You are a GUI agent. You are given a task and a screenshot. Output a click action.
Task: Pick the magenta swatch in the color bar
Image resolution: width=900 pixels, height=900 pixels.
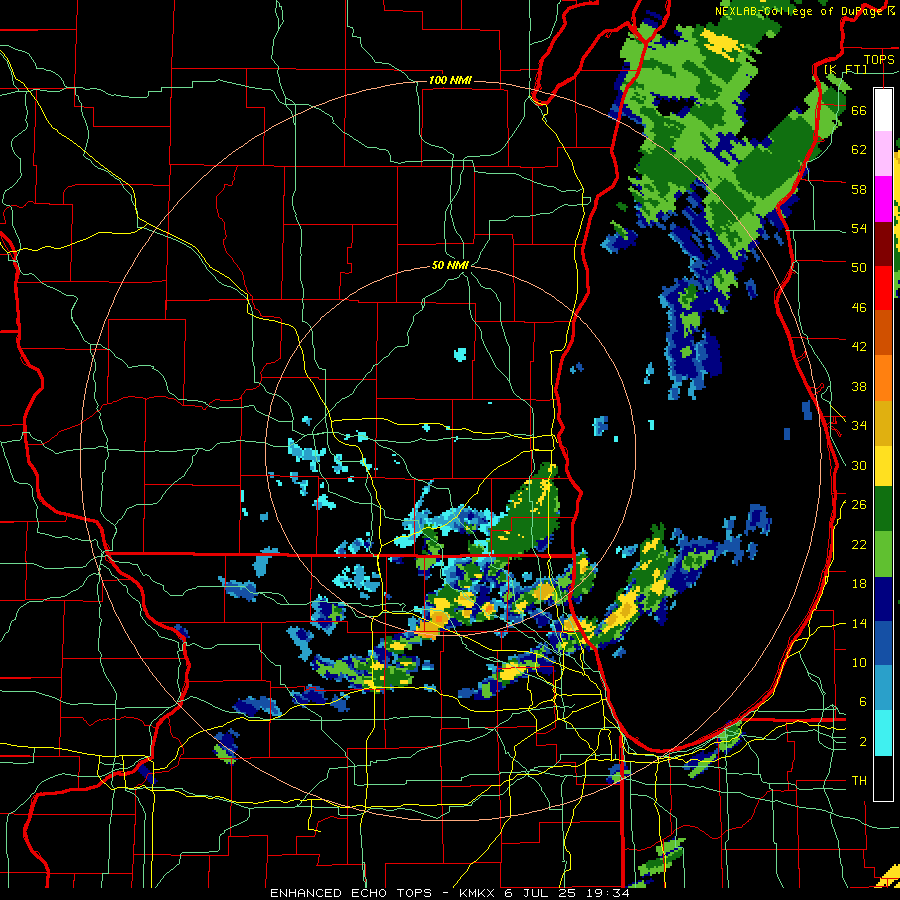[x=883, y=199]
